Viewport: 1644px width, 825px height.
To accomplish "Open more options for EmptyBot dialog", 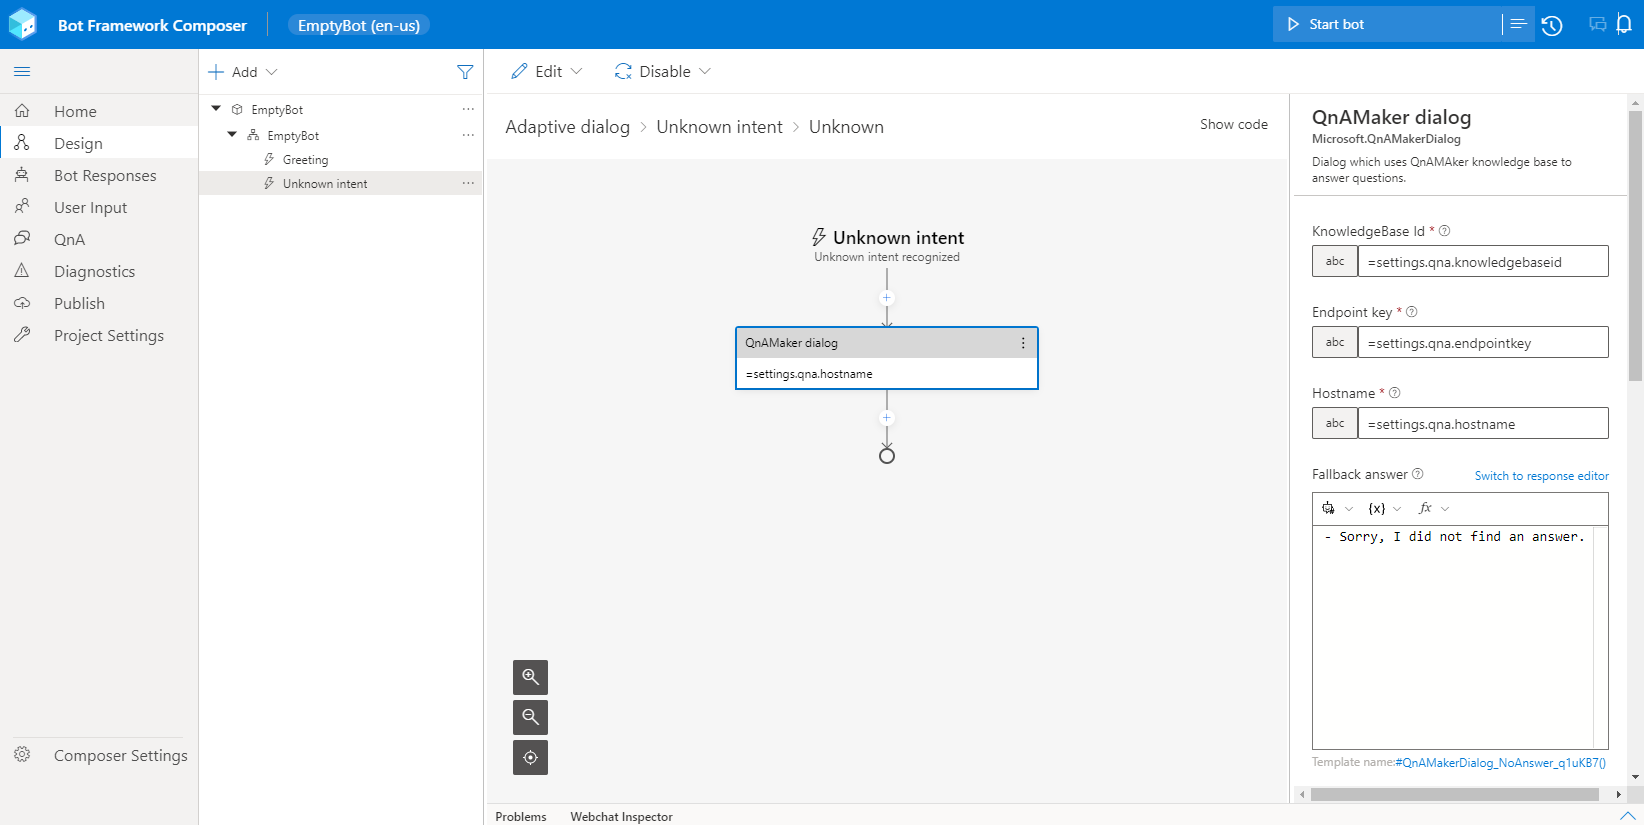I will pyautogui.click(x=468, y=135).
